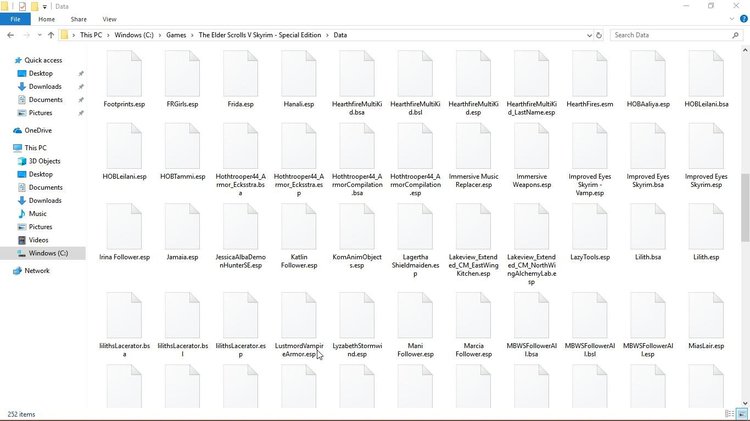Open pinned Desktop under Quick access
The width and height of the screenshot is (750, 421).
click(41, 73)
